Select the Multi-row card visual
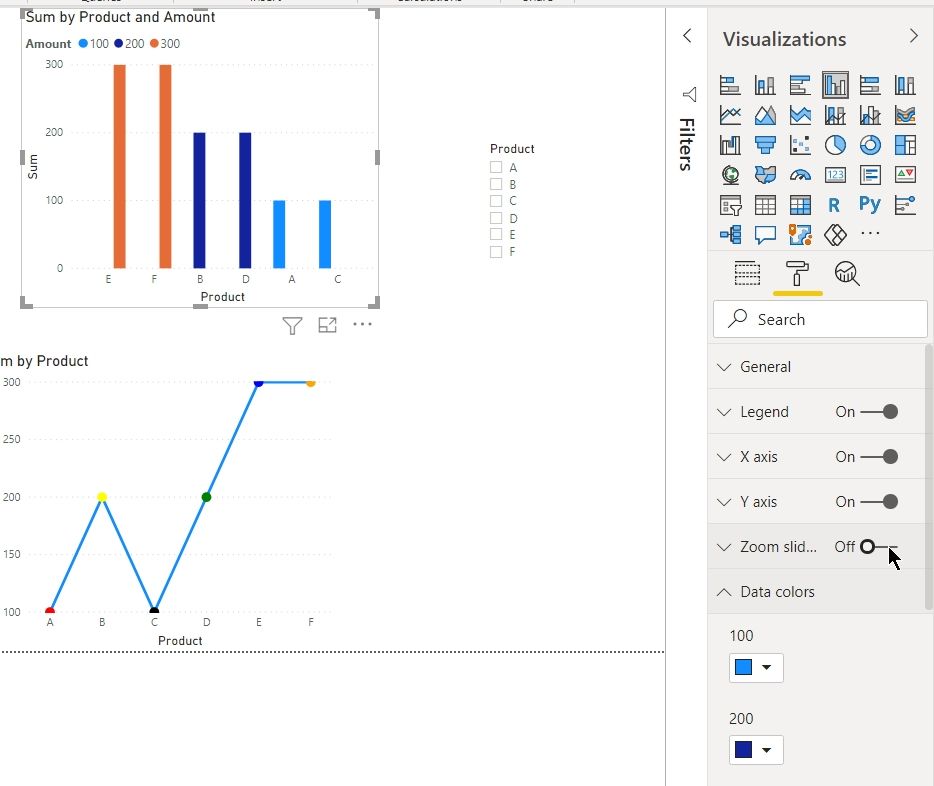Image resolution: width=934 pixels, height=786 pixels. click(870, 174)
